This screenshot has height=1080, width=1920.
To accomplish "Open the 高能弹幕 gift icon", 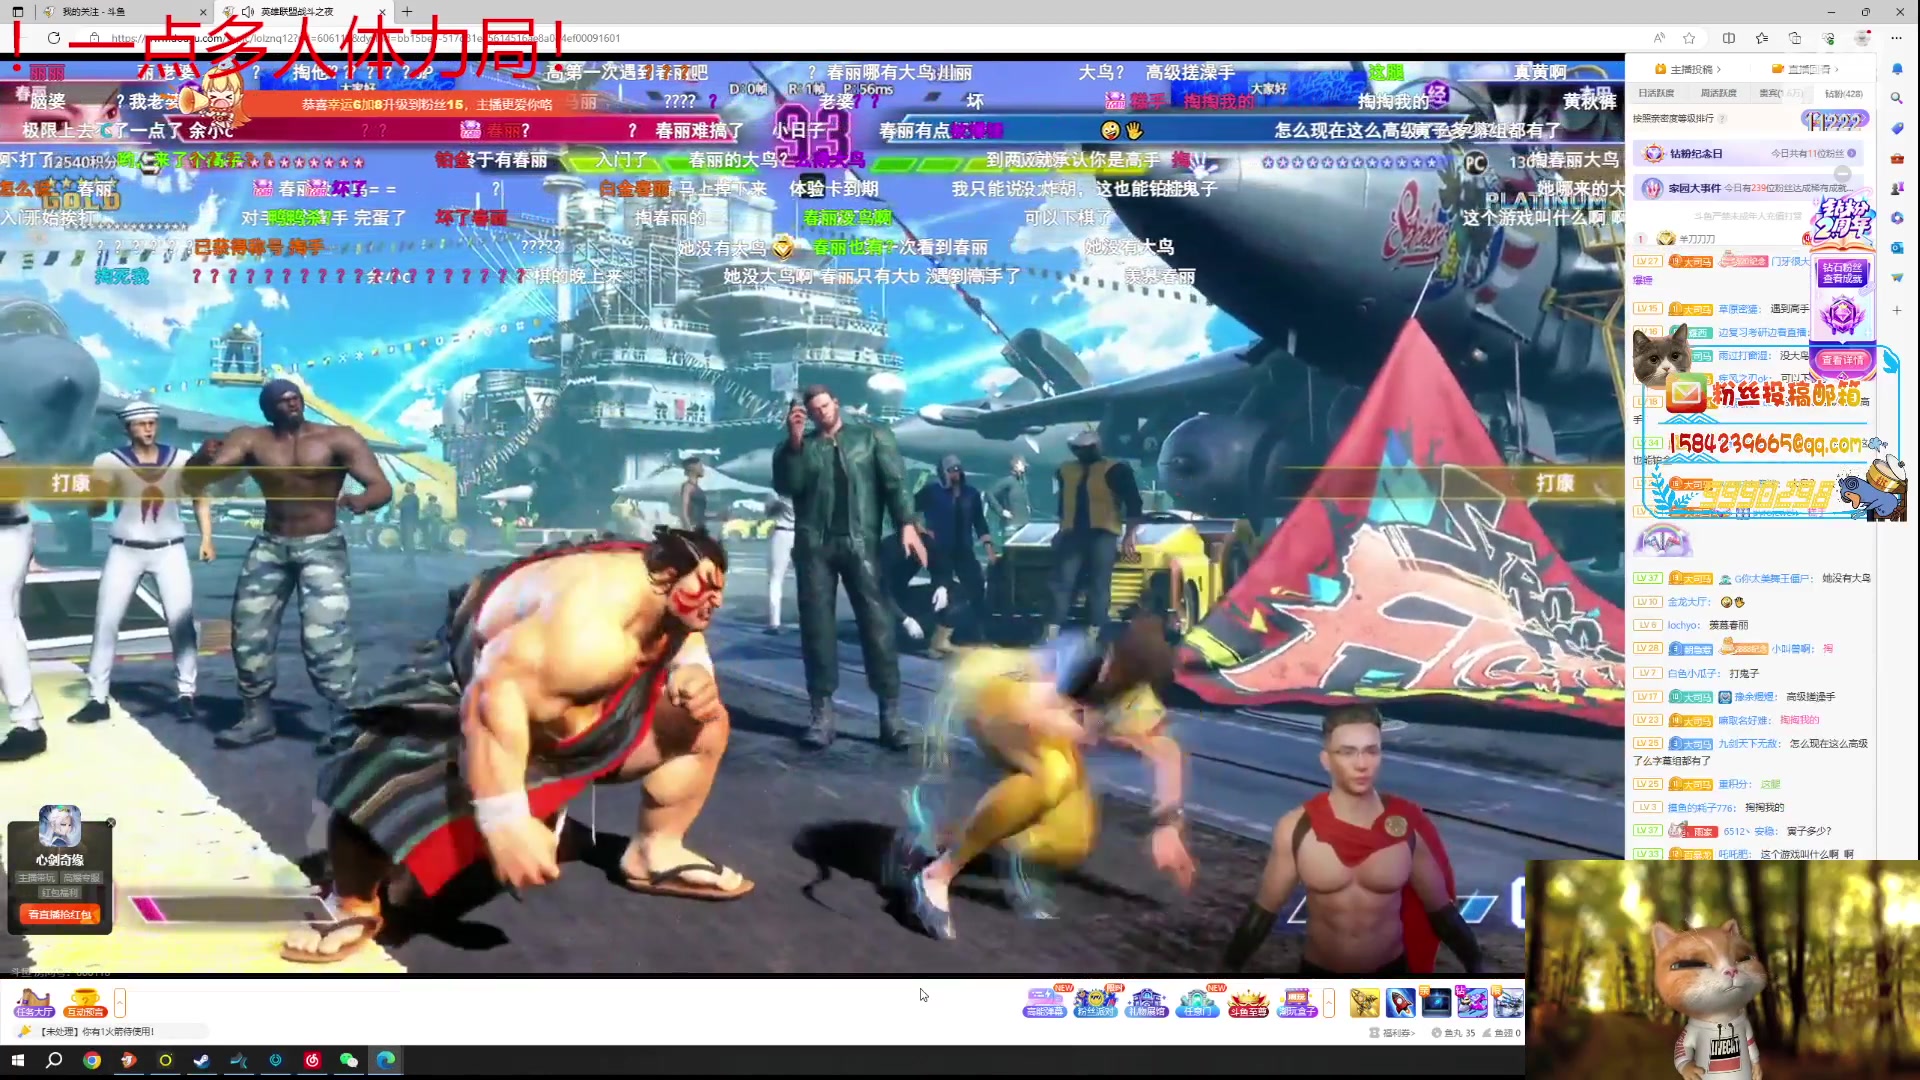I will [x=1045, y=1002].
